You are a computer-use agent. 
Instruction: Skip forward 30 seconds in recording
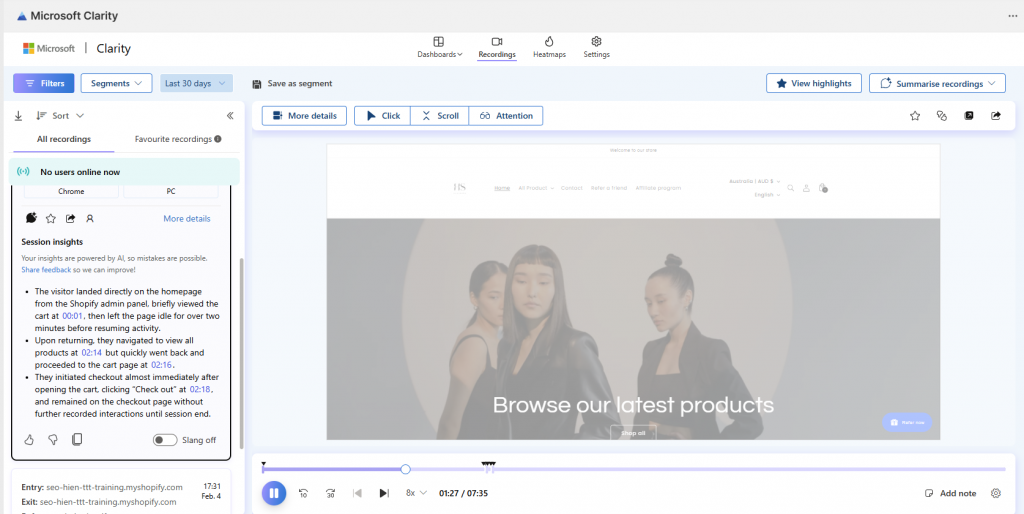(x=330, y=493)
